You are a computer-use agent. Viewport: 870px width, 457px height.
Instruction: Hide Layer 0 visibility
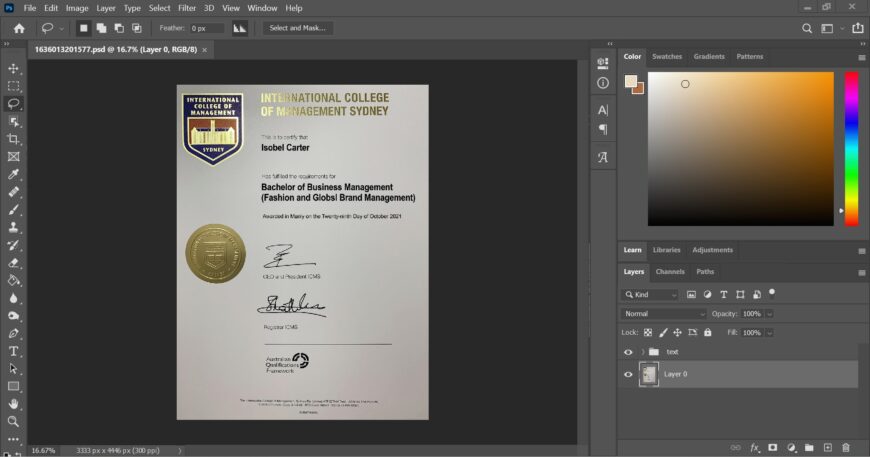click(628, 374)
